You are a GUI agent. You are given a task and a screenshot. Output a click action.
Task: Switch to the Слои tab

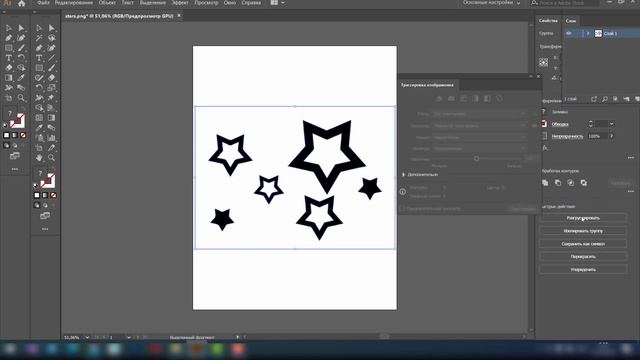pyautogui.click(x=571, y=21)
